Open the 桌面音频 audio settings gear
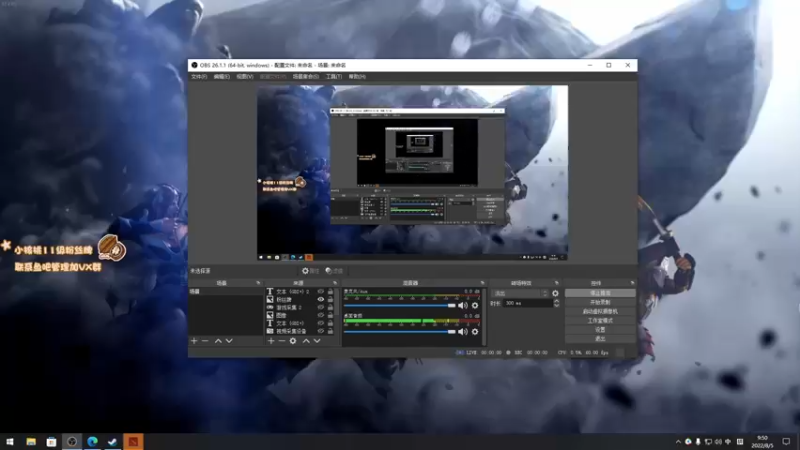Viewport: 800px width, 450px height. [x=475, y=332]
